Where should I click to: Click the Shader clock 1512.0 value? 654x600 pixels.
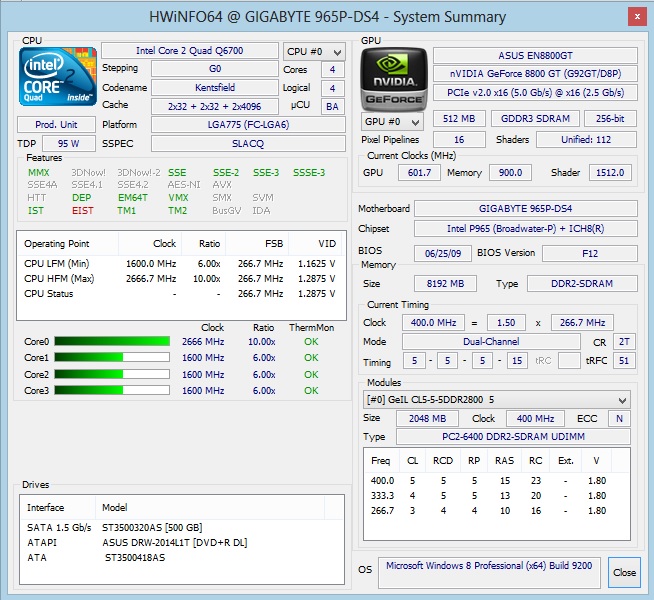pyautogui.click(x=610, y=173)
